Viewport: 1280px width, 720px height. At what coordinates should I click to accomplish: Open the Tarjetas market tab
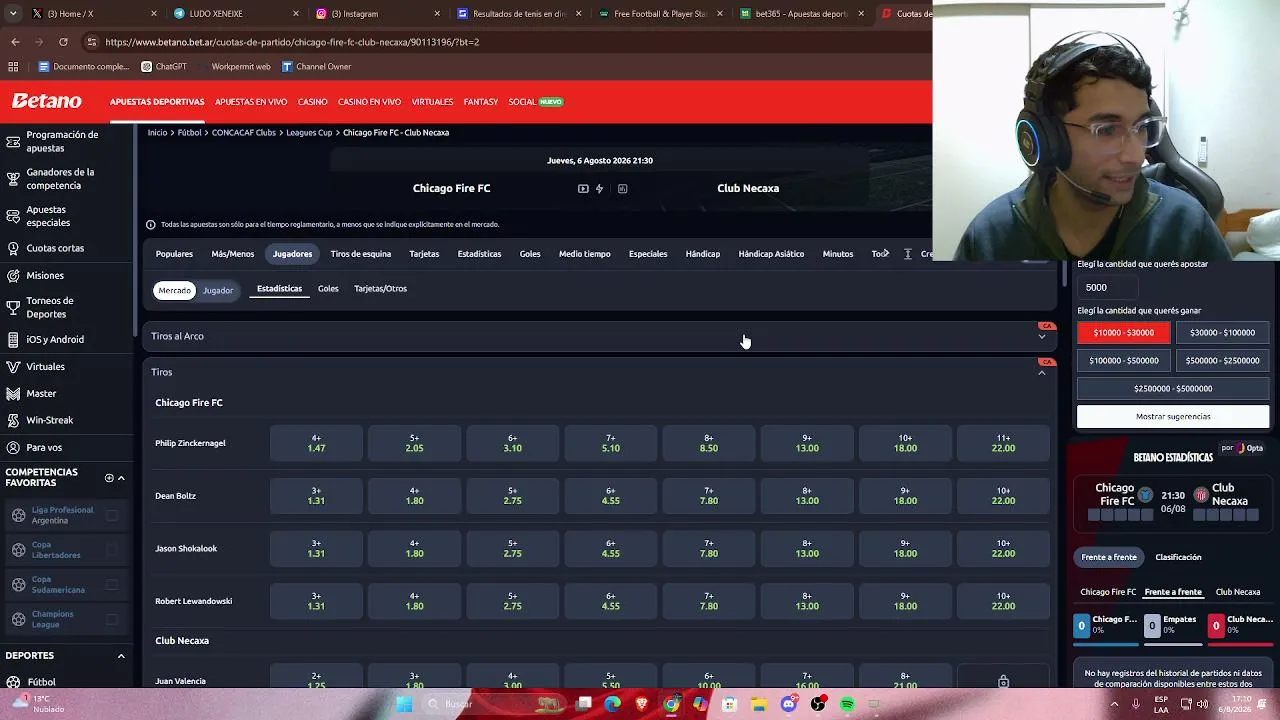point(424,254)
